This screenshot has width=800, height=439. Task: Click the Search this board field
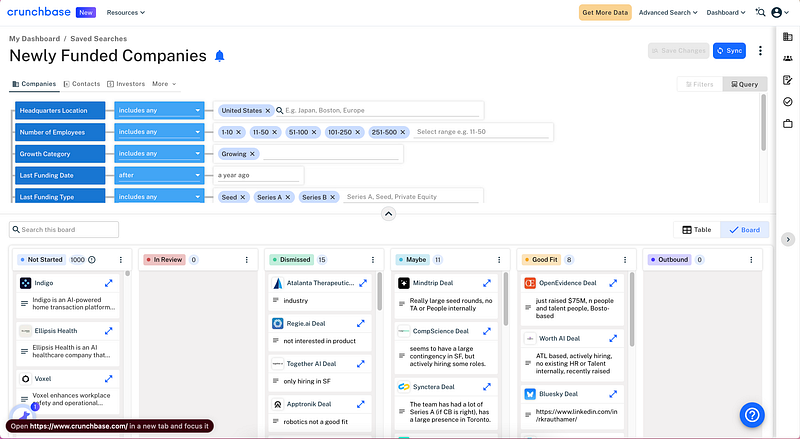point(64,230)
